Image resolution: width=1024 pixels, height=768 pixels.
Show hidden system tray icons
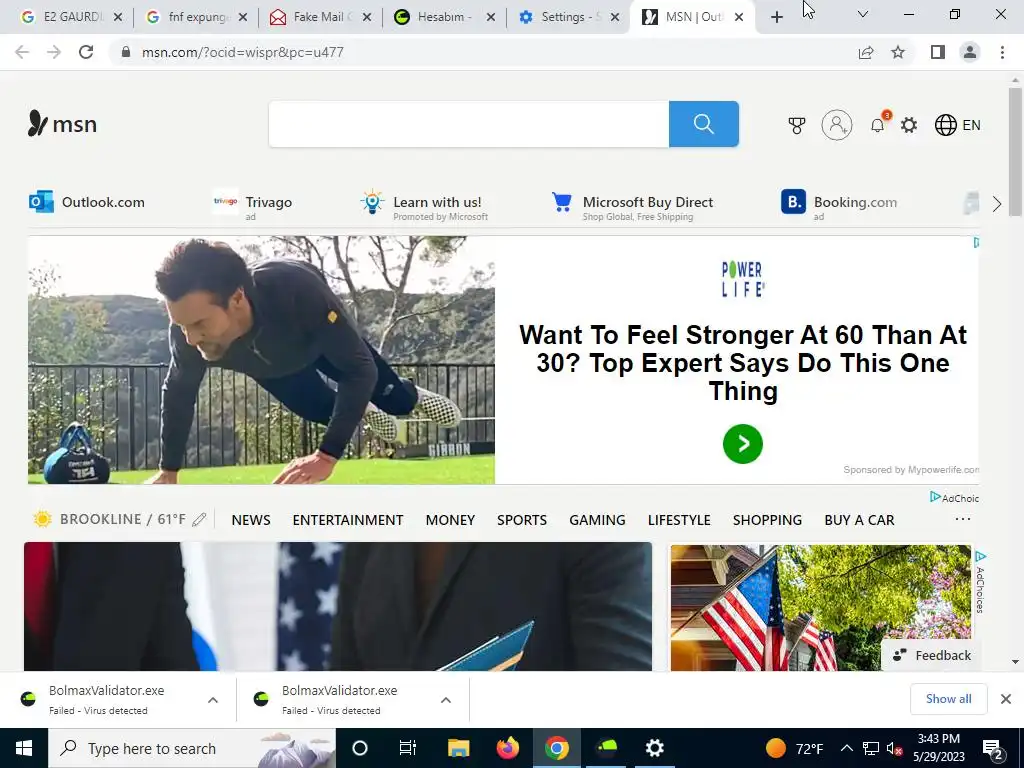click(x=846, y=748)
